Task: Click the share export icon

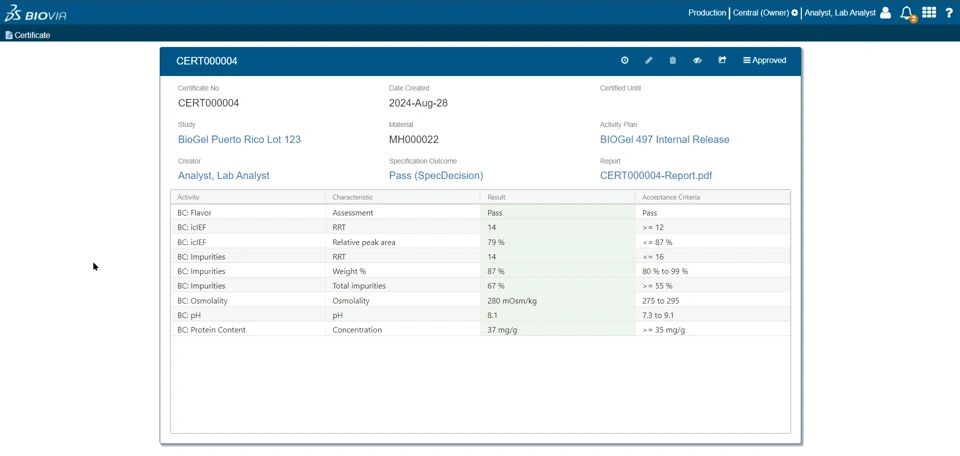Action: tap(722, 61)
